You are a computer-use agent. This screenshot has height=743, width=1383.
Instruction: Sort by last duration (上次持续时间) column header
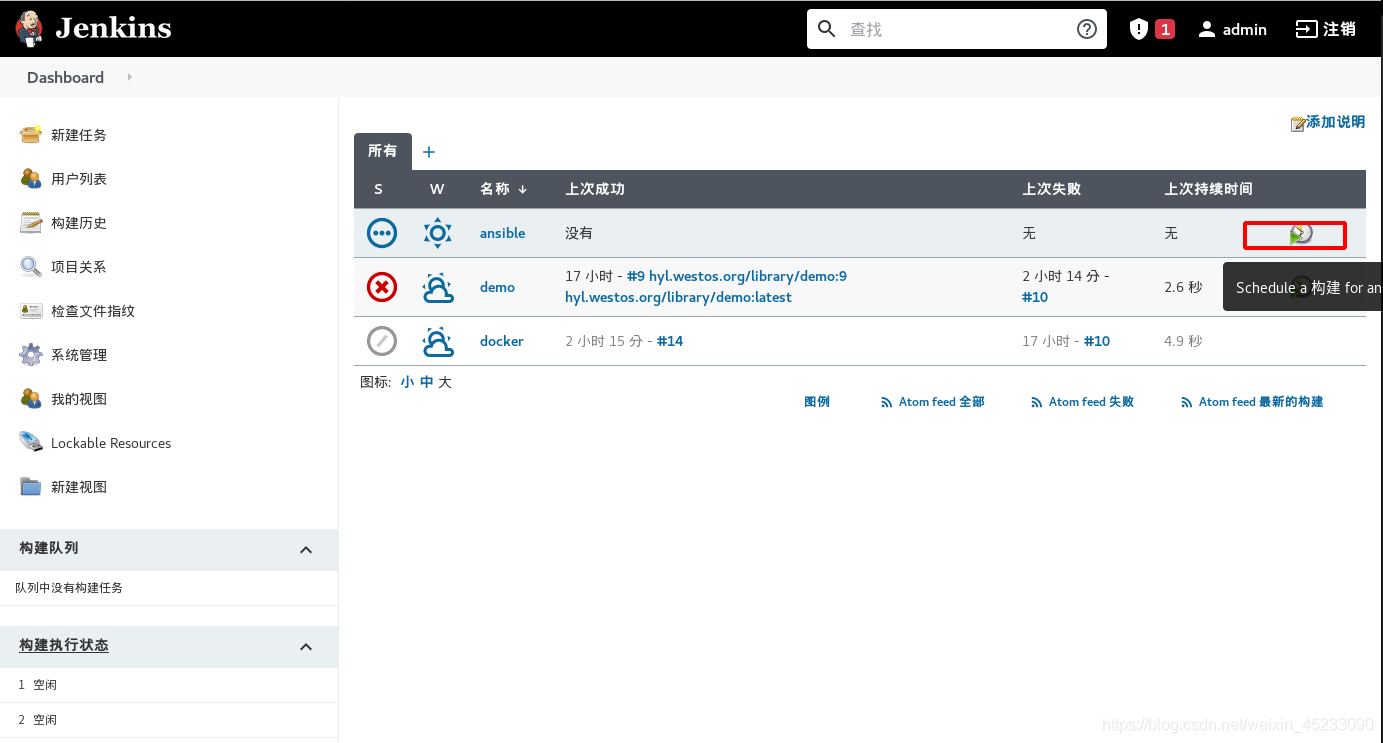[1208, 189]
